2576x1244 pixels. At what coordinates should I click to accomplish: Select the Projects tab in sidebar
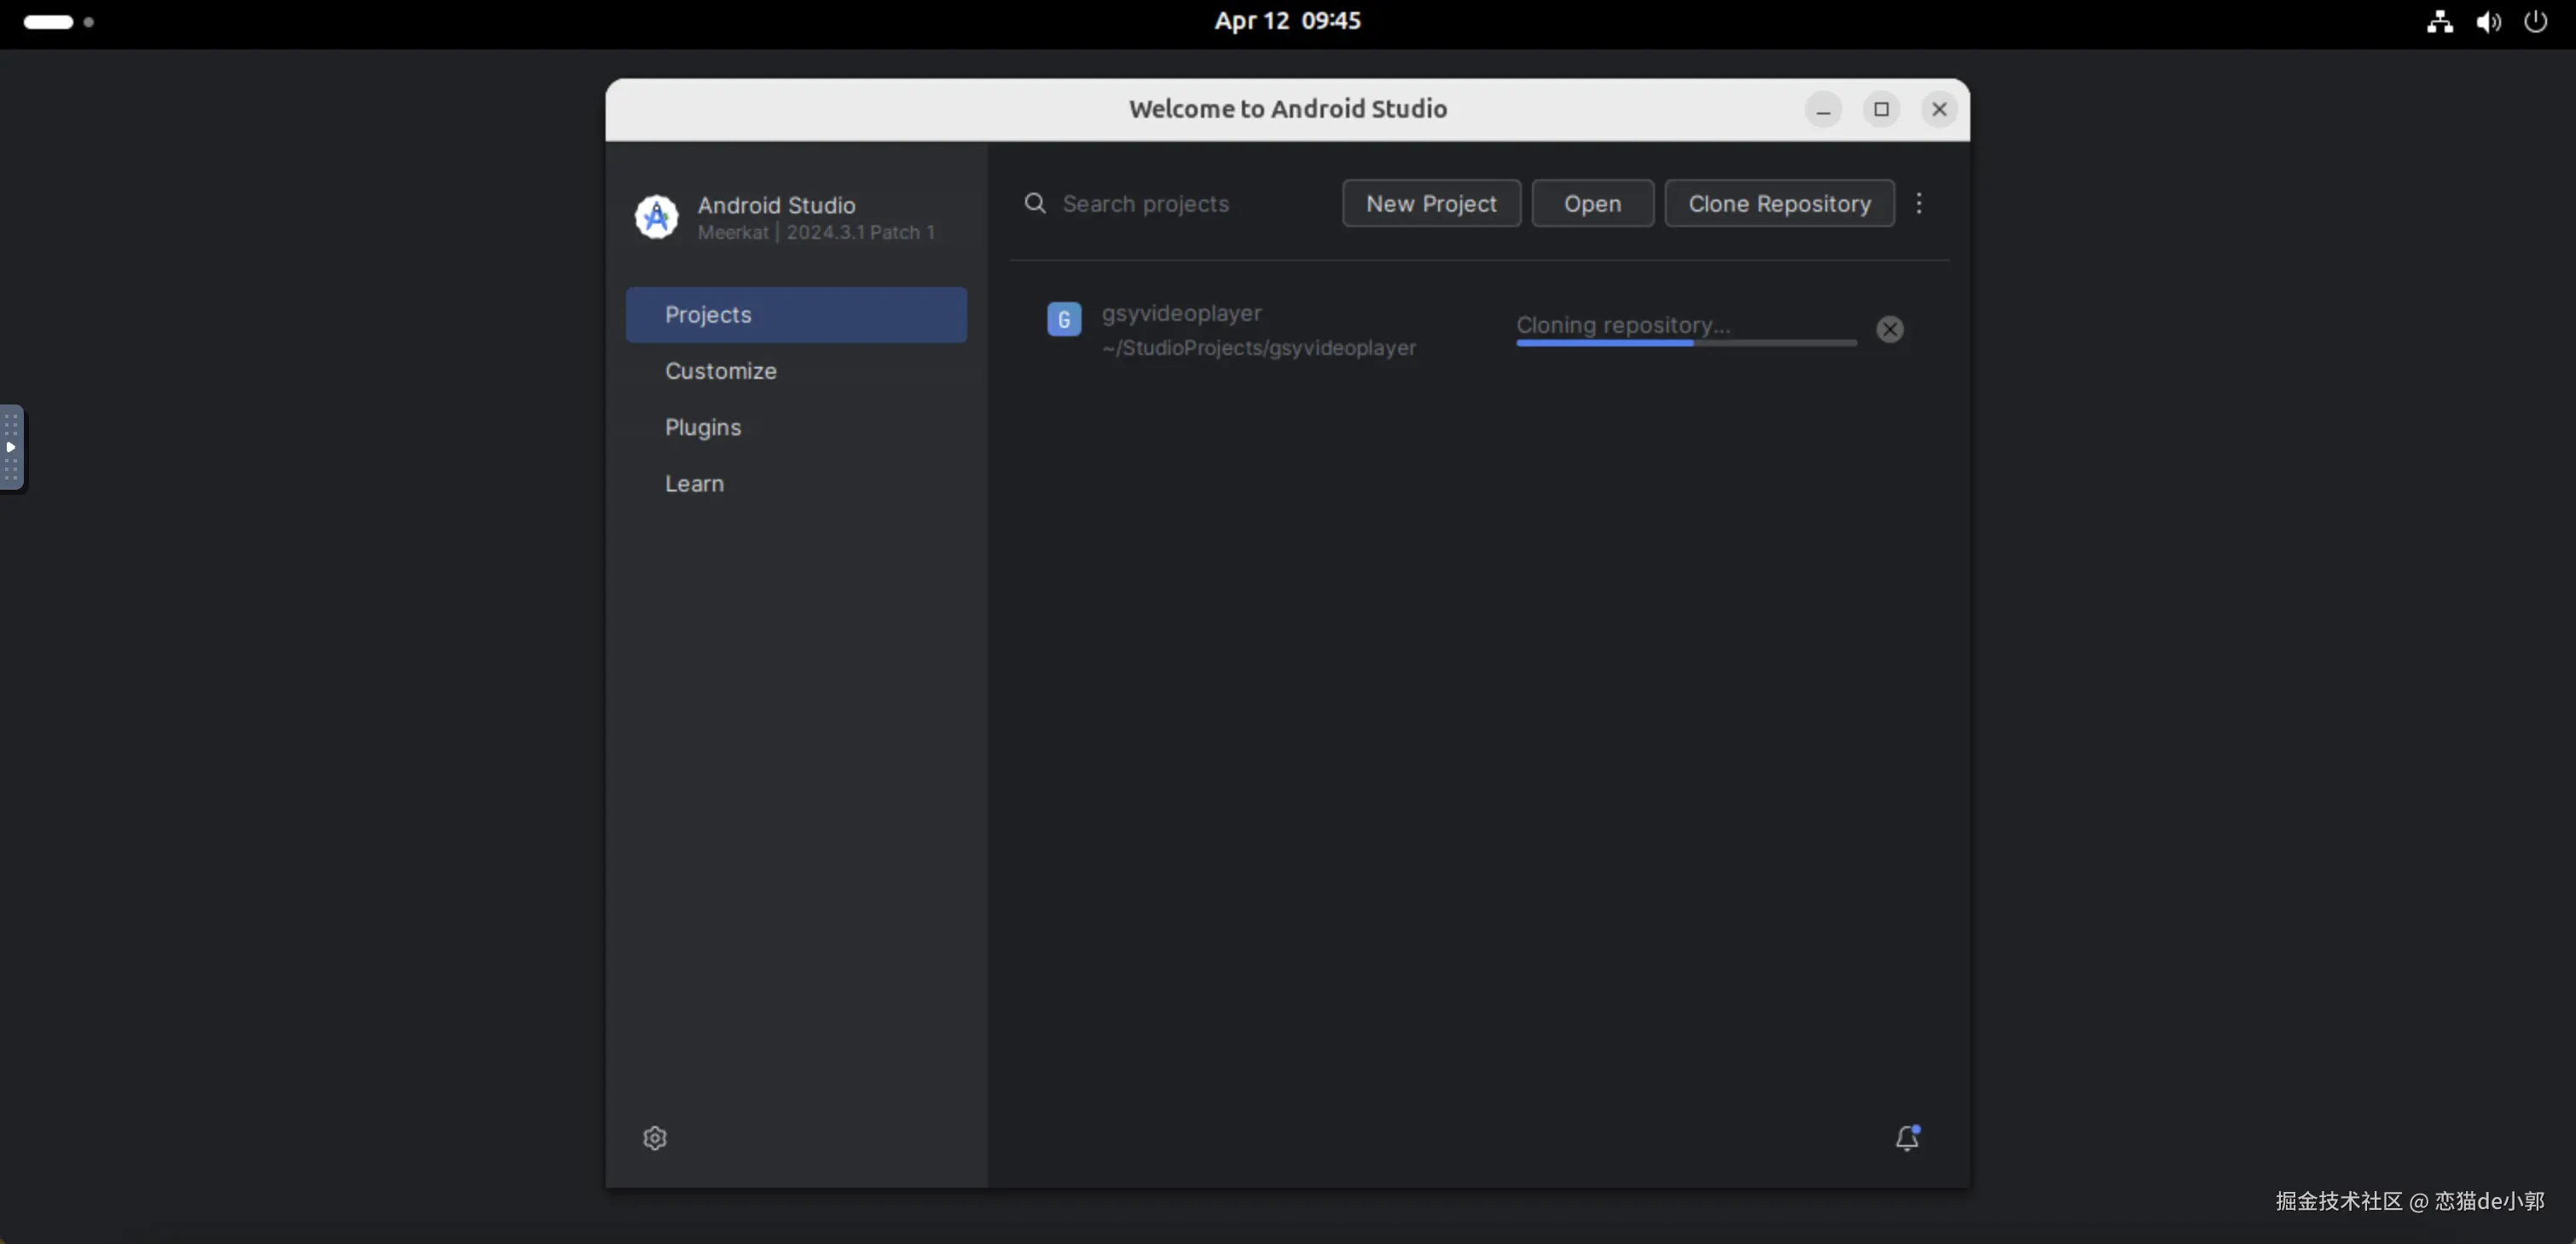coord(795,314)
